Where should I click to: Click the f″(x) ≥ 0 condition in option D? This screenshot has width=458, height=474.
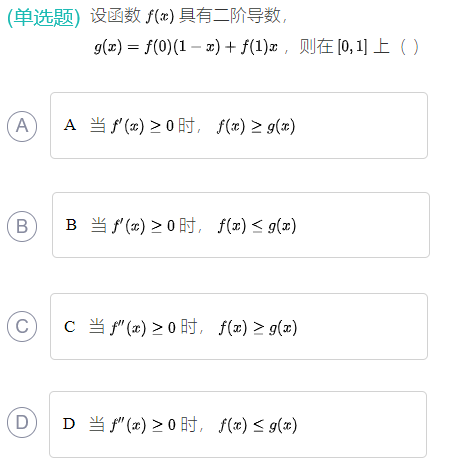143,425
